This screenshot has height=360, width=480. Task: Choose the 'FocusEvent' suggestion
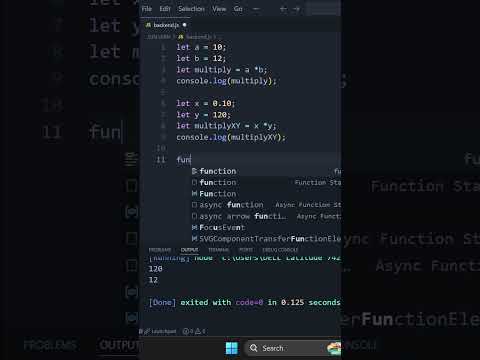click(x=266, y=228)
